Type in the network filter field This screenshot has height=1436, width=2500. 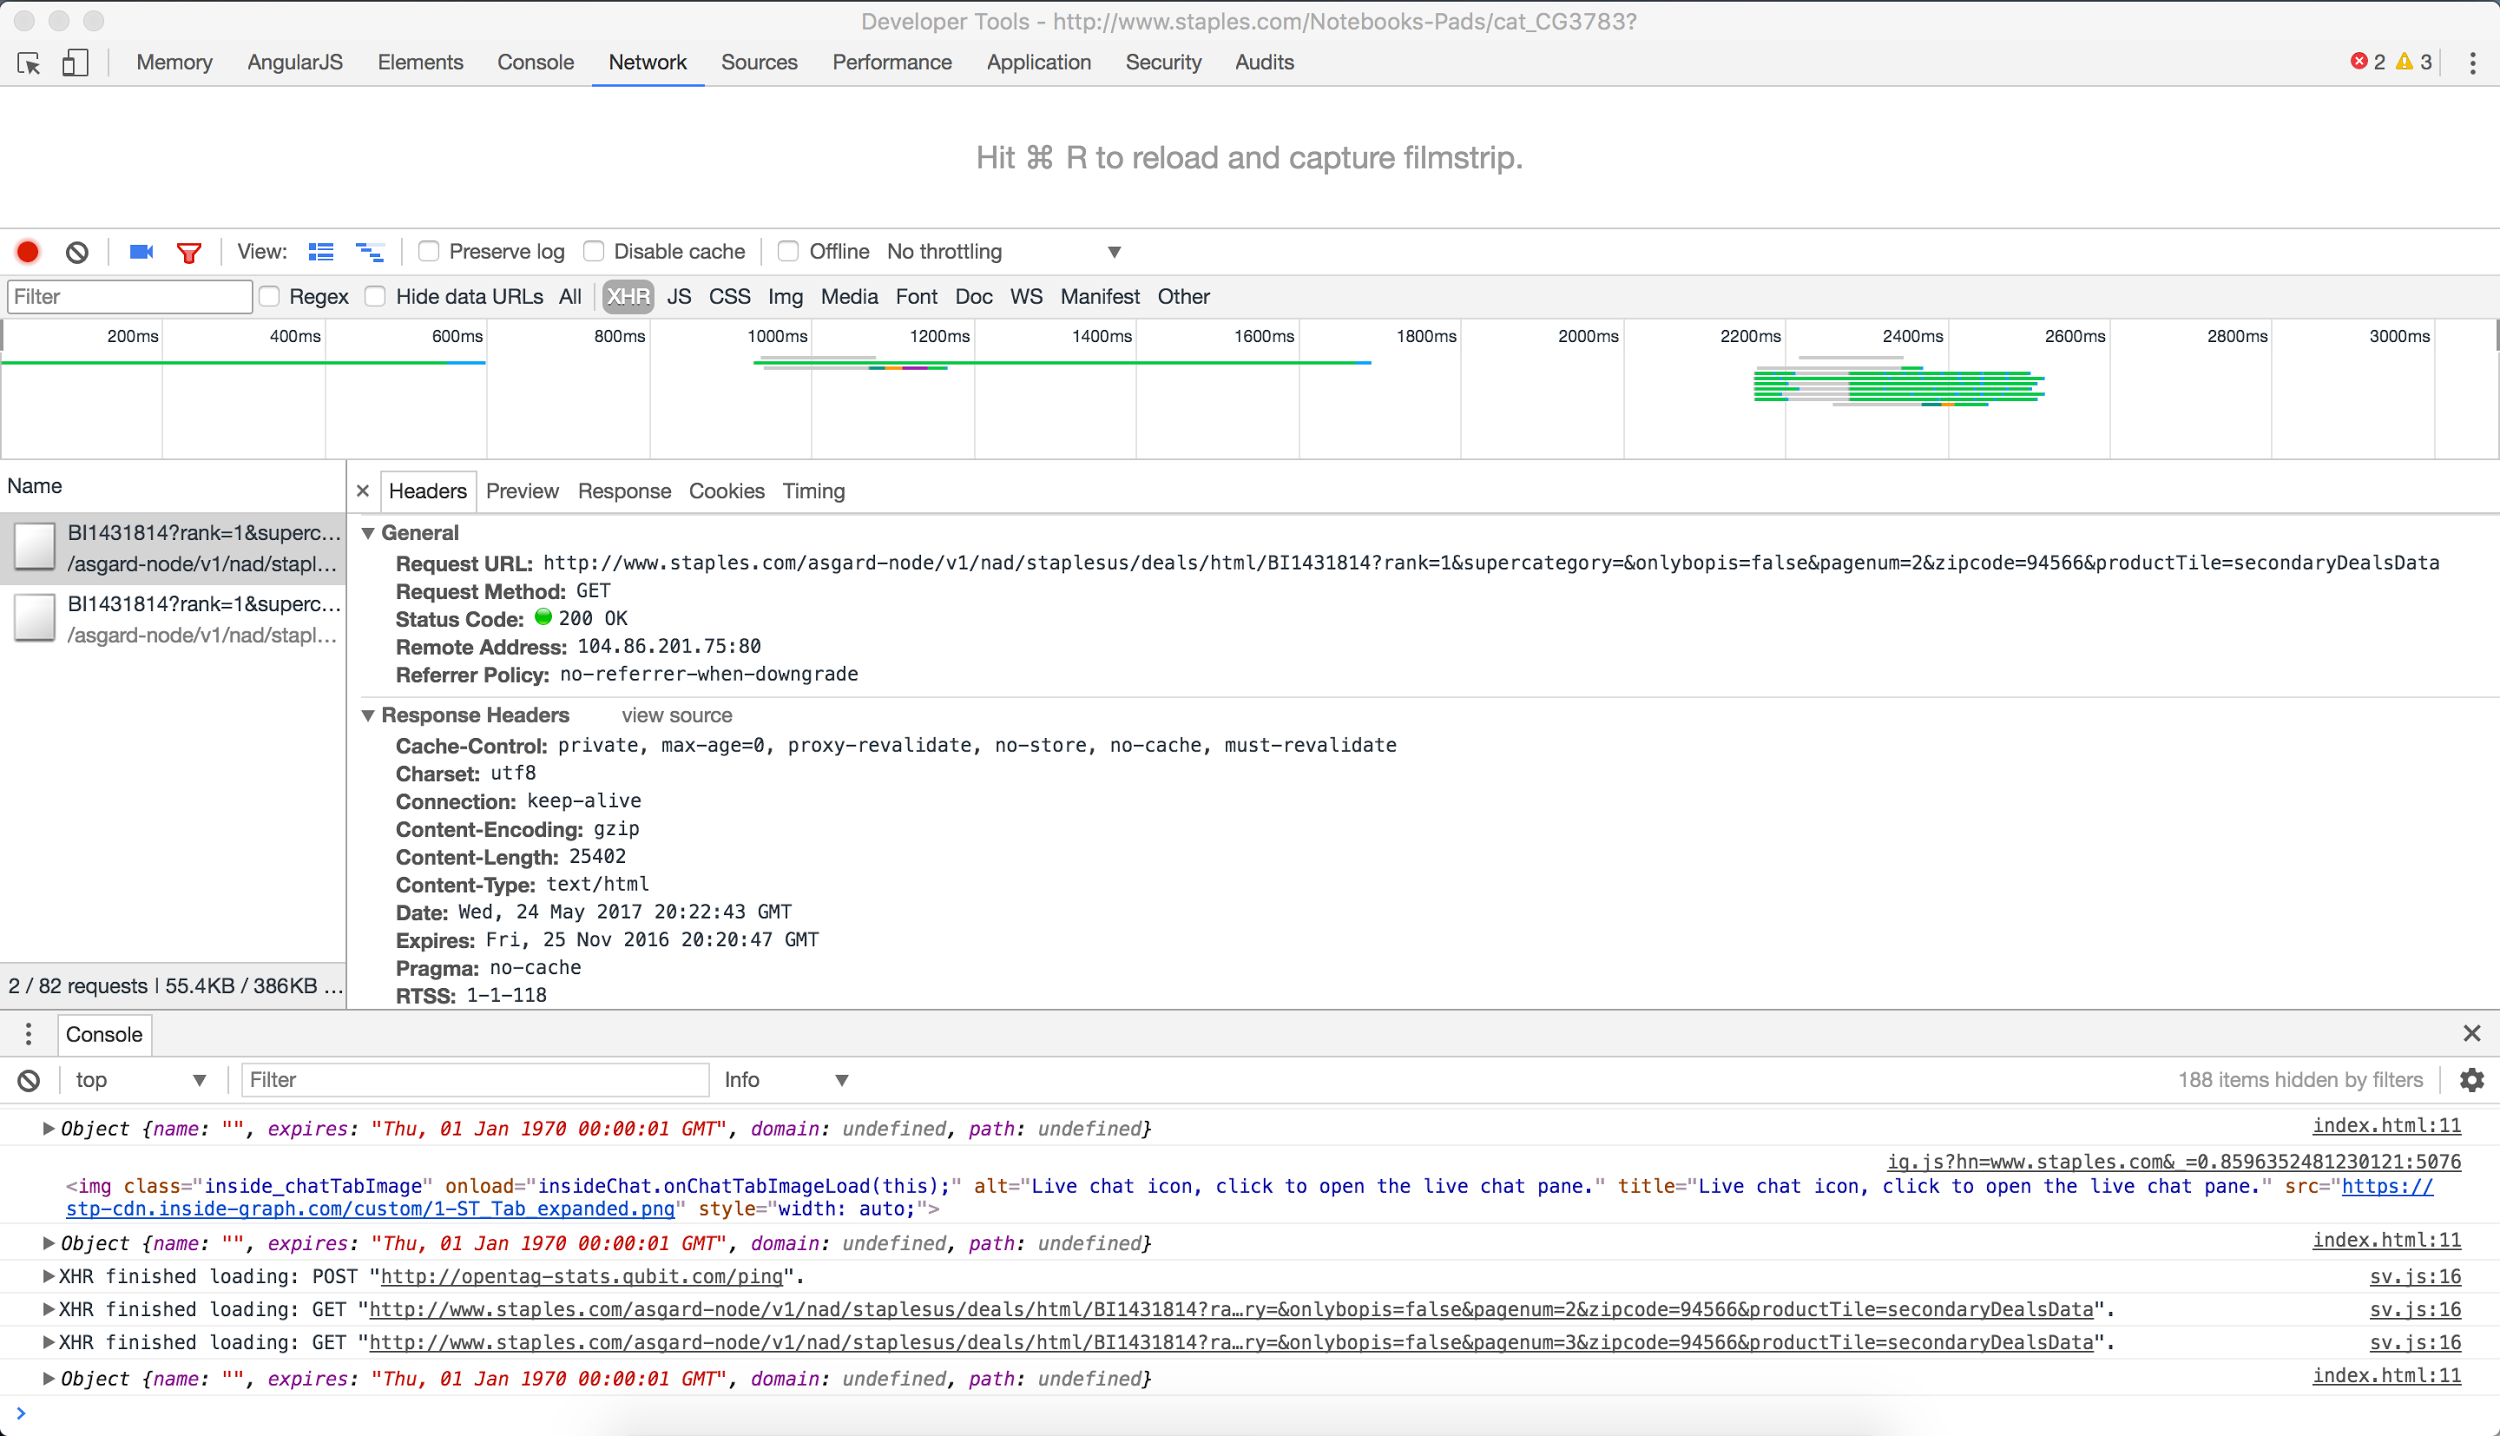click(x=128, y=296)
